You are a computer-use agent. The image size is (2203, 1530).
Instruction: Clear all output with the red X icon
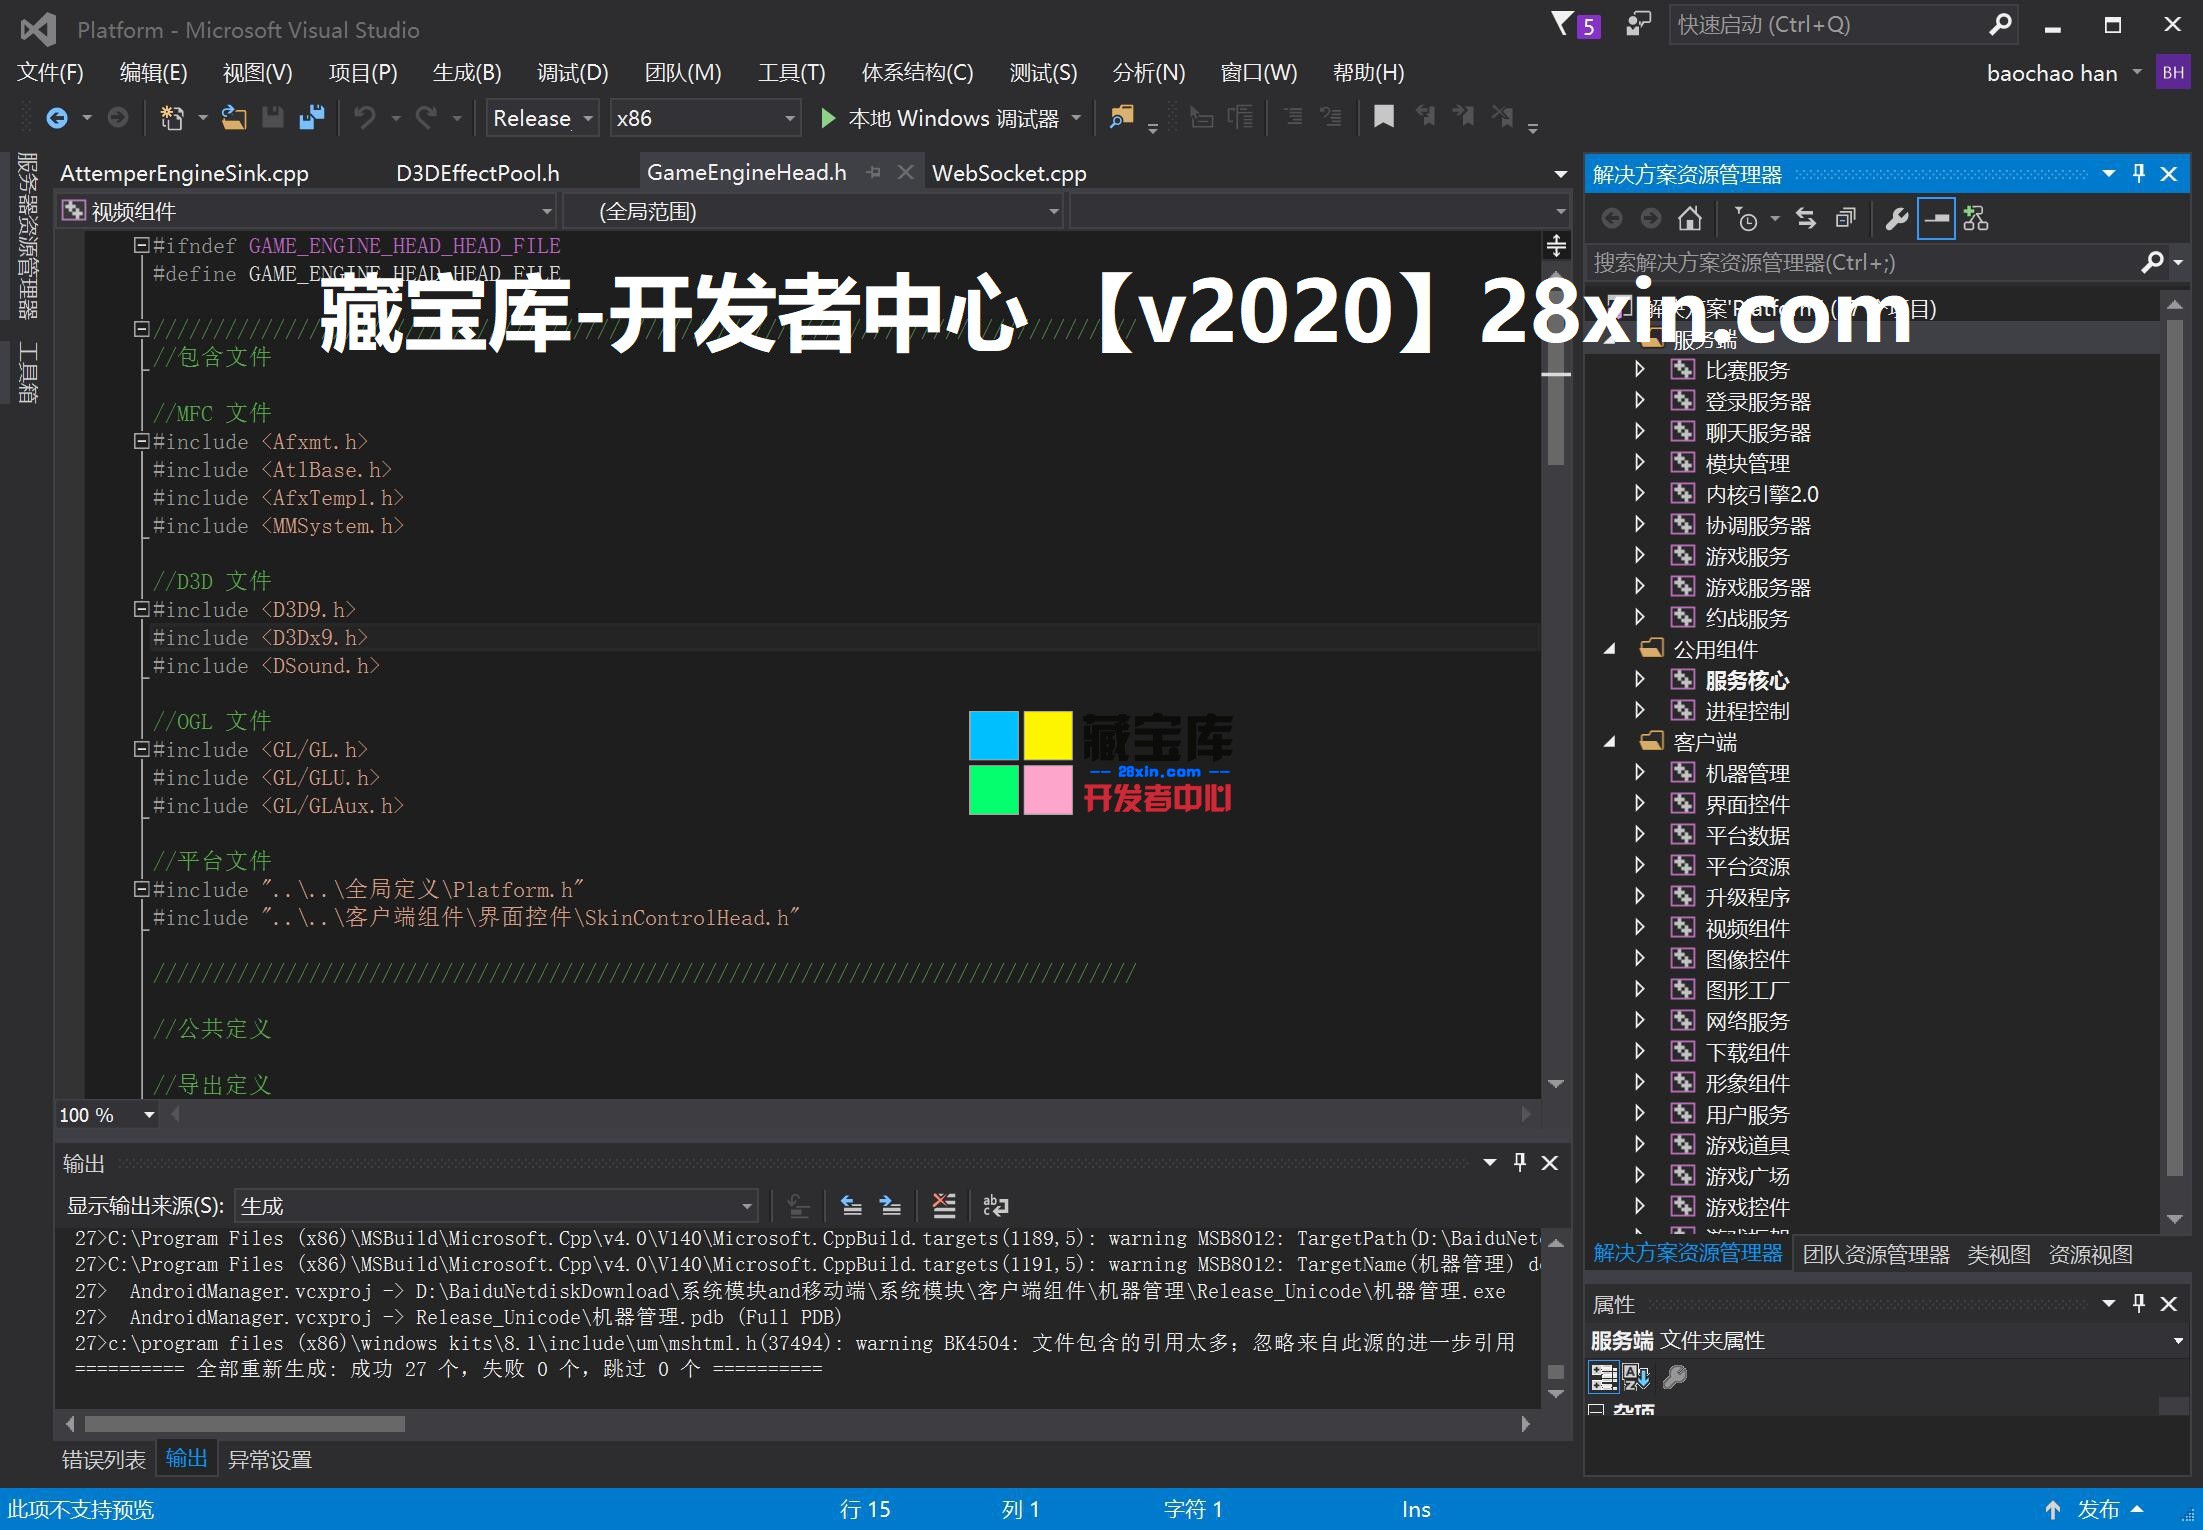(944, 1205)
